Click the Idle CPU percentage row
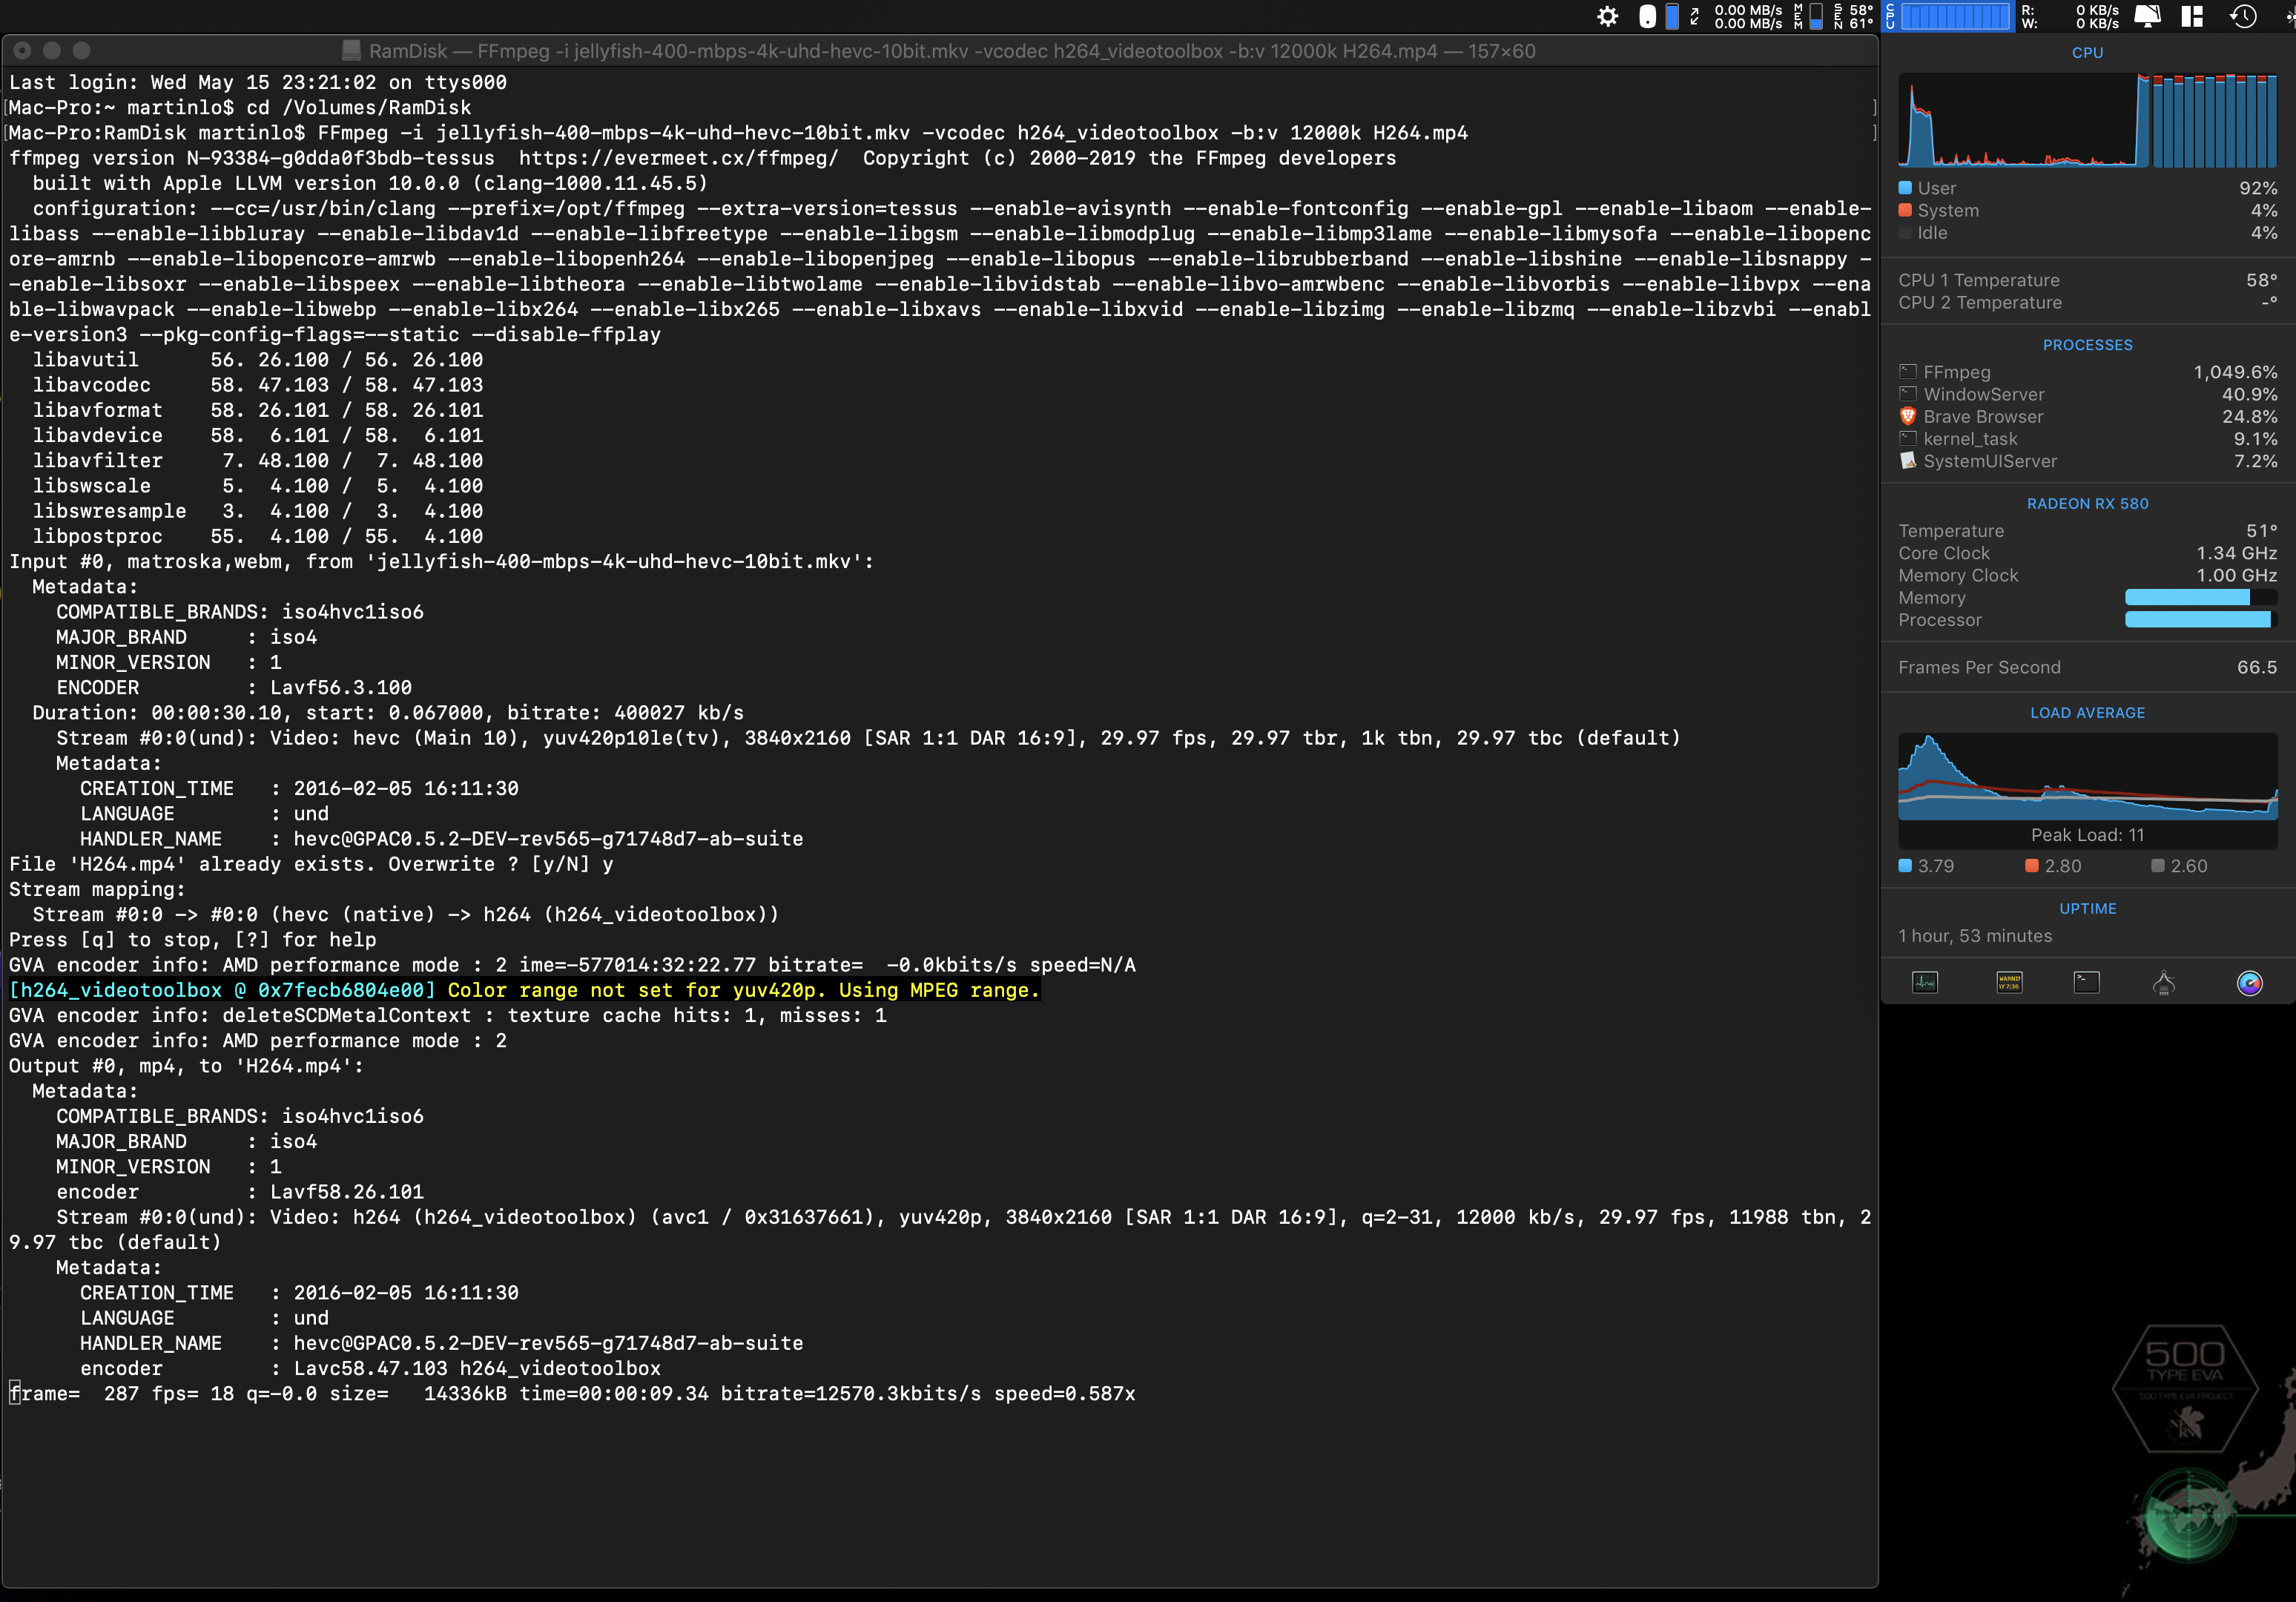Viewport: 2296px width, 1602px height. [x=2087, y=232]
